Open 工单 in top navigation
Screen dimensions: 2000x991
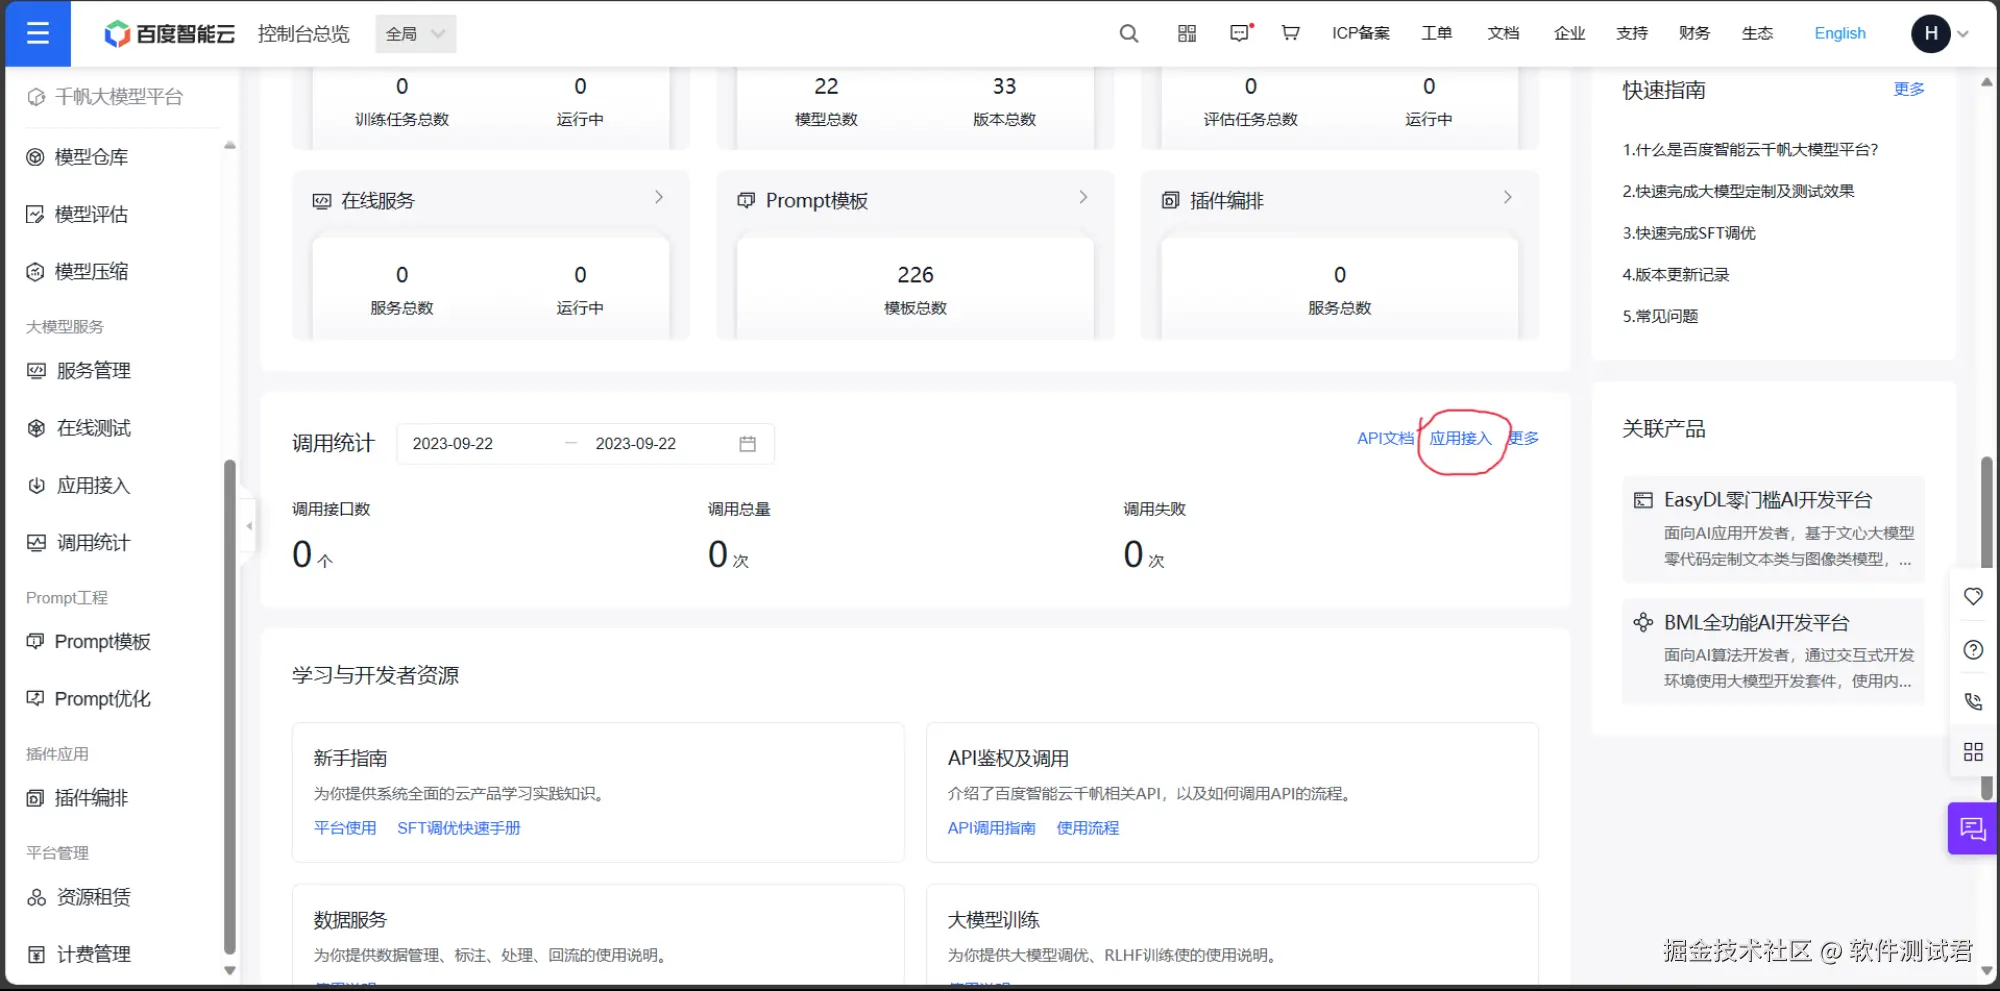point(1437,34)
